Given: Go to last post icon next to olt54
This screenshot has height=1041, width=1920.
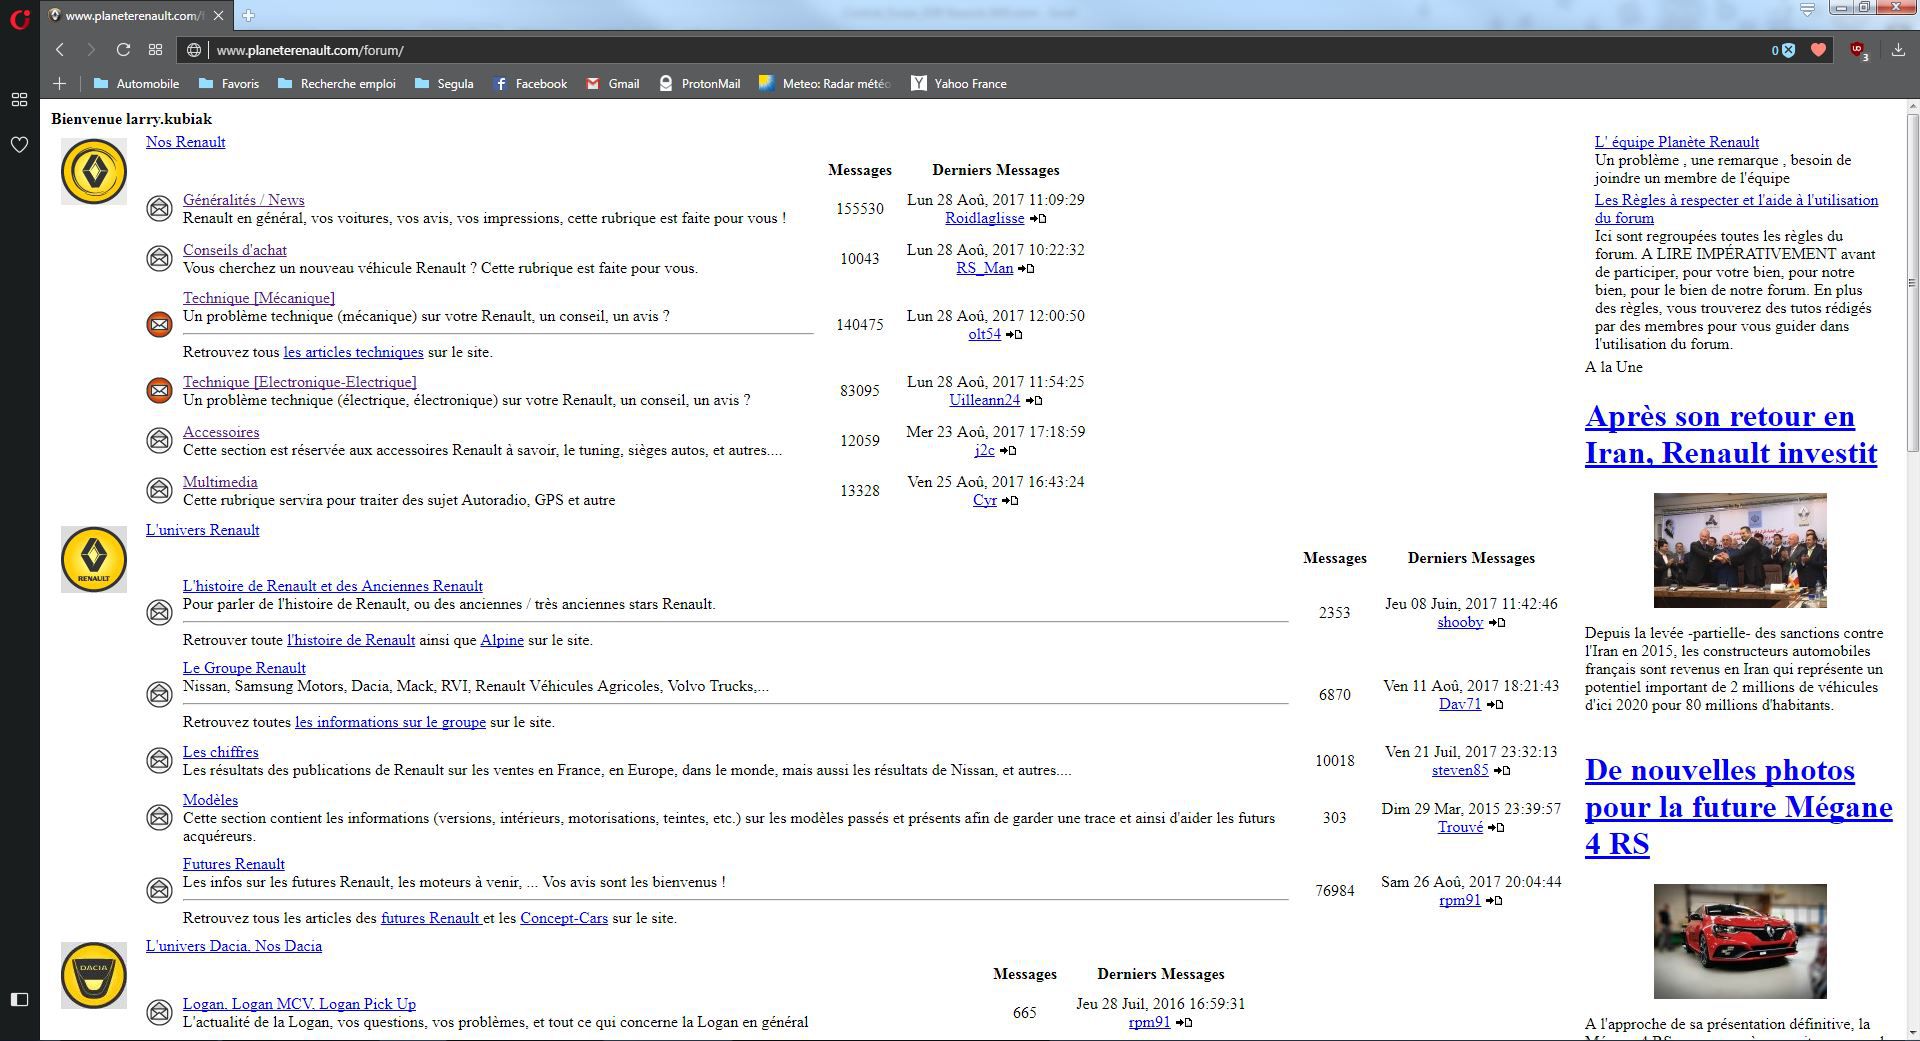Looking at the screenshot, I should click(1014, 334).
